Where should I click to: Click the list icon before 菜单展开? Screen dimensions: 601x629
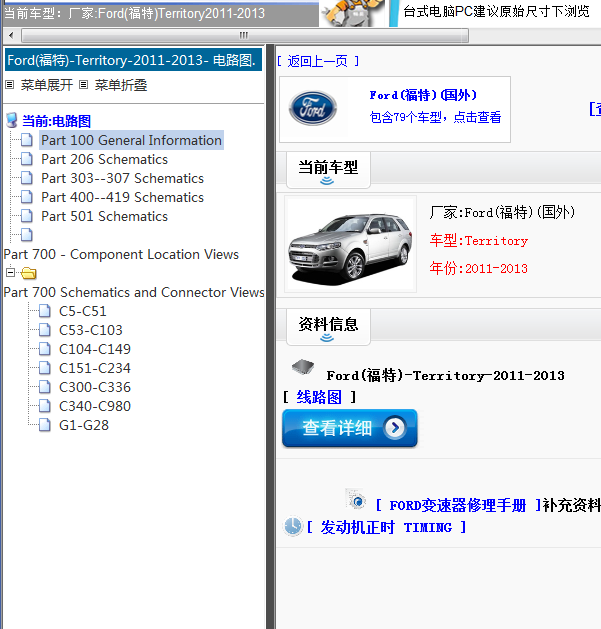(x=10, y=85)
